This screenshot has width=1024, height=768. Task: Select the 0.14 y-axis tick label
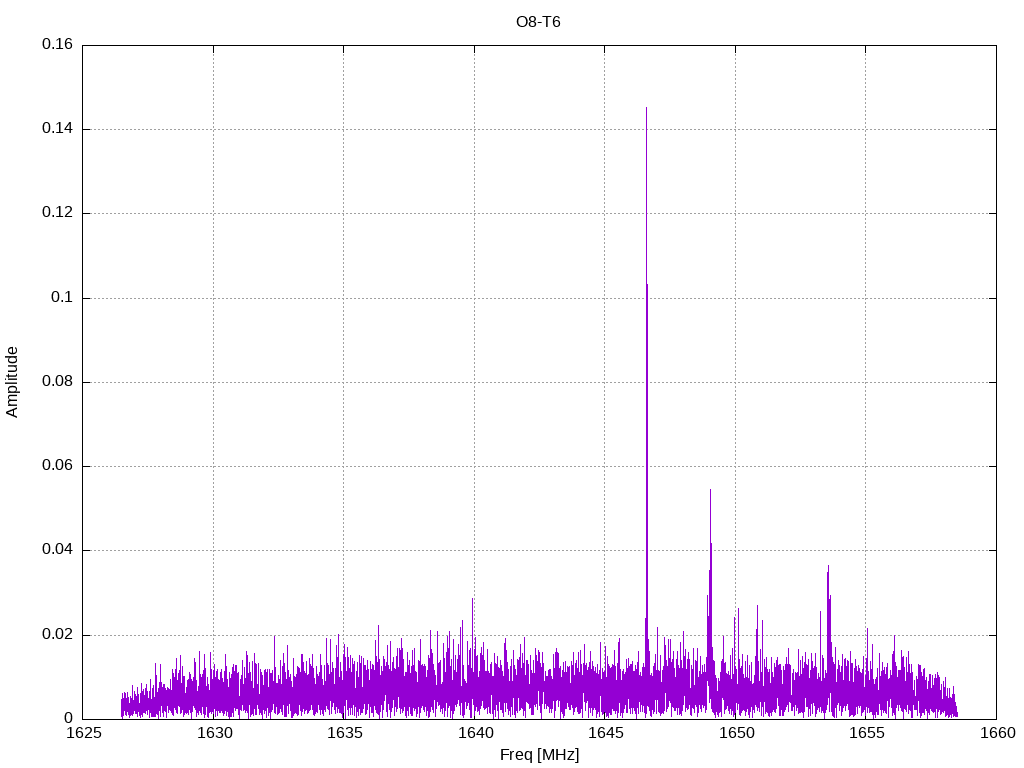(x=57, y=129)
